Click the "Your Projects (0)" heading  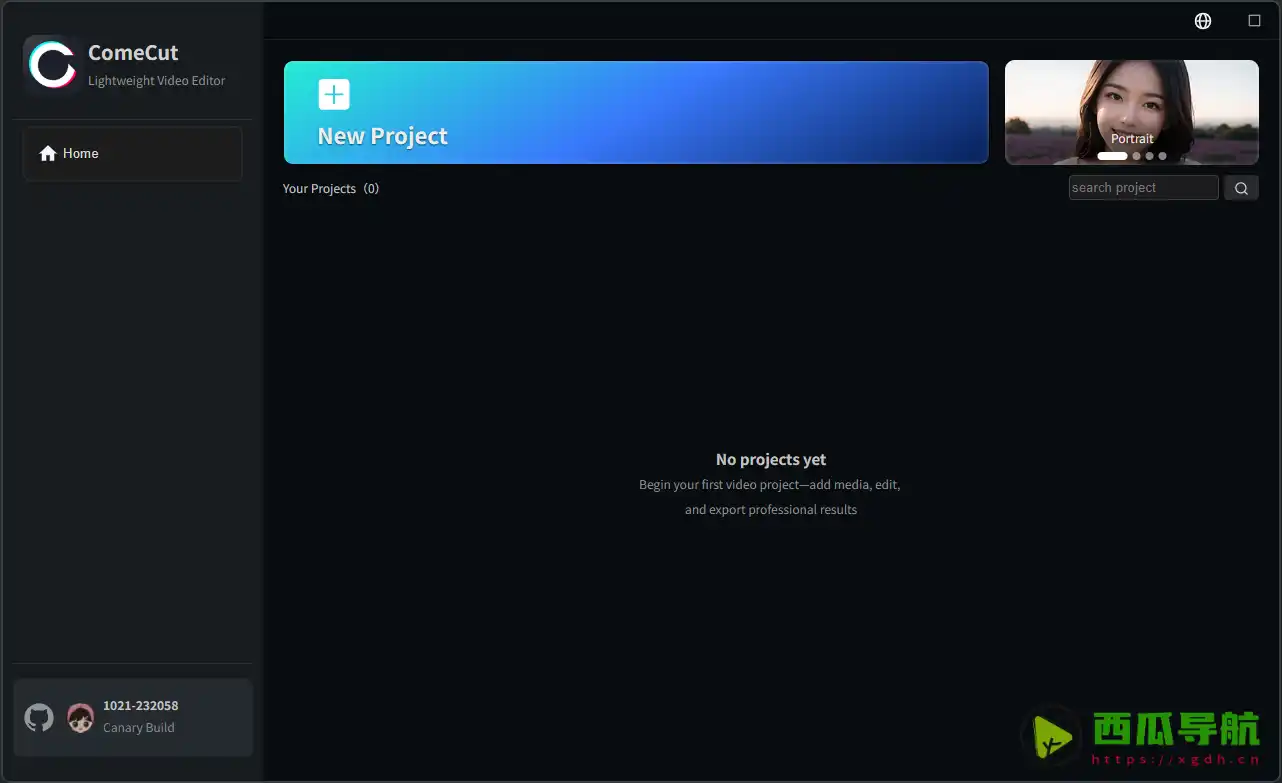[x=330, y=189]
